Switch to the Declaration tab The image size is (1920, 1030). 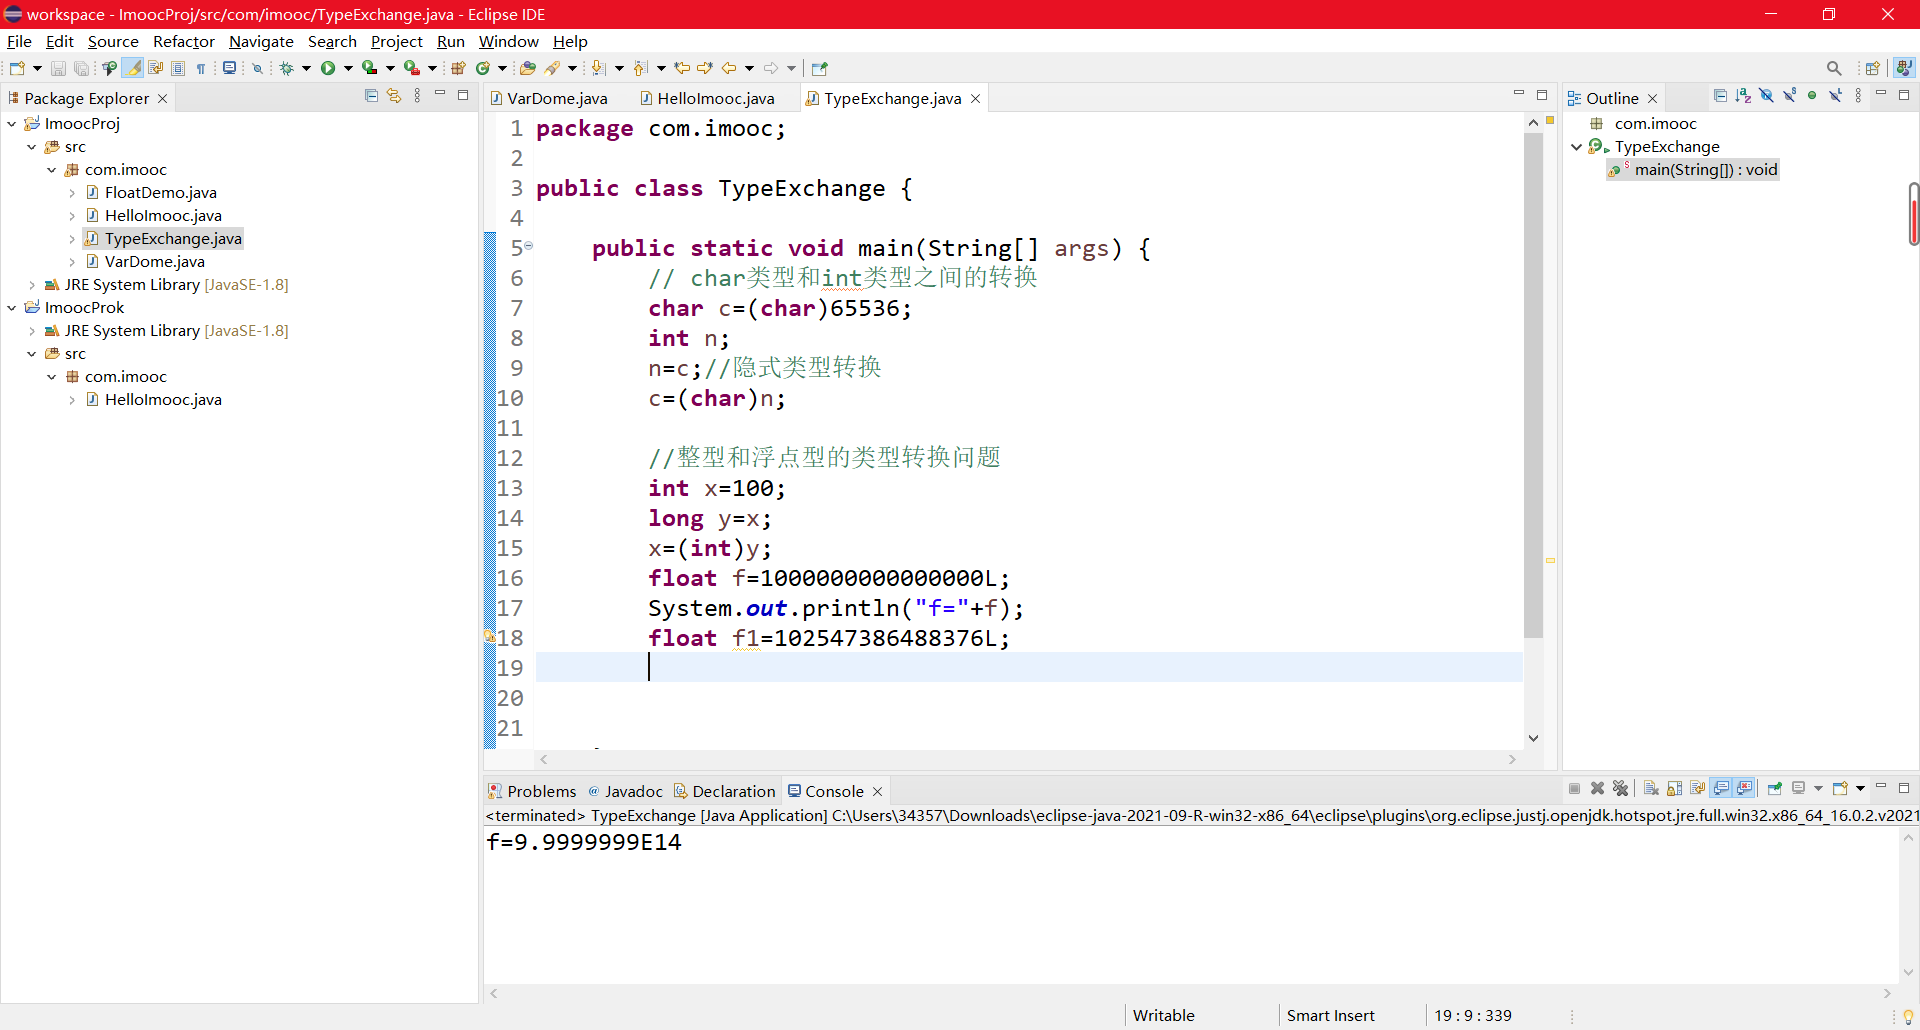point(725,791)
